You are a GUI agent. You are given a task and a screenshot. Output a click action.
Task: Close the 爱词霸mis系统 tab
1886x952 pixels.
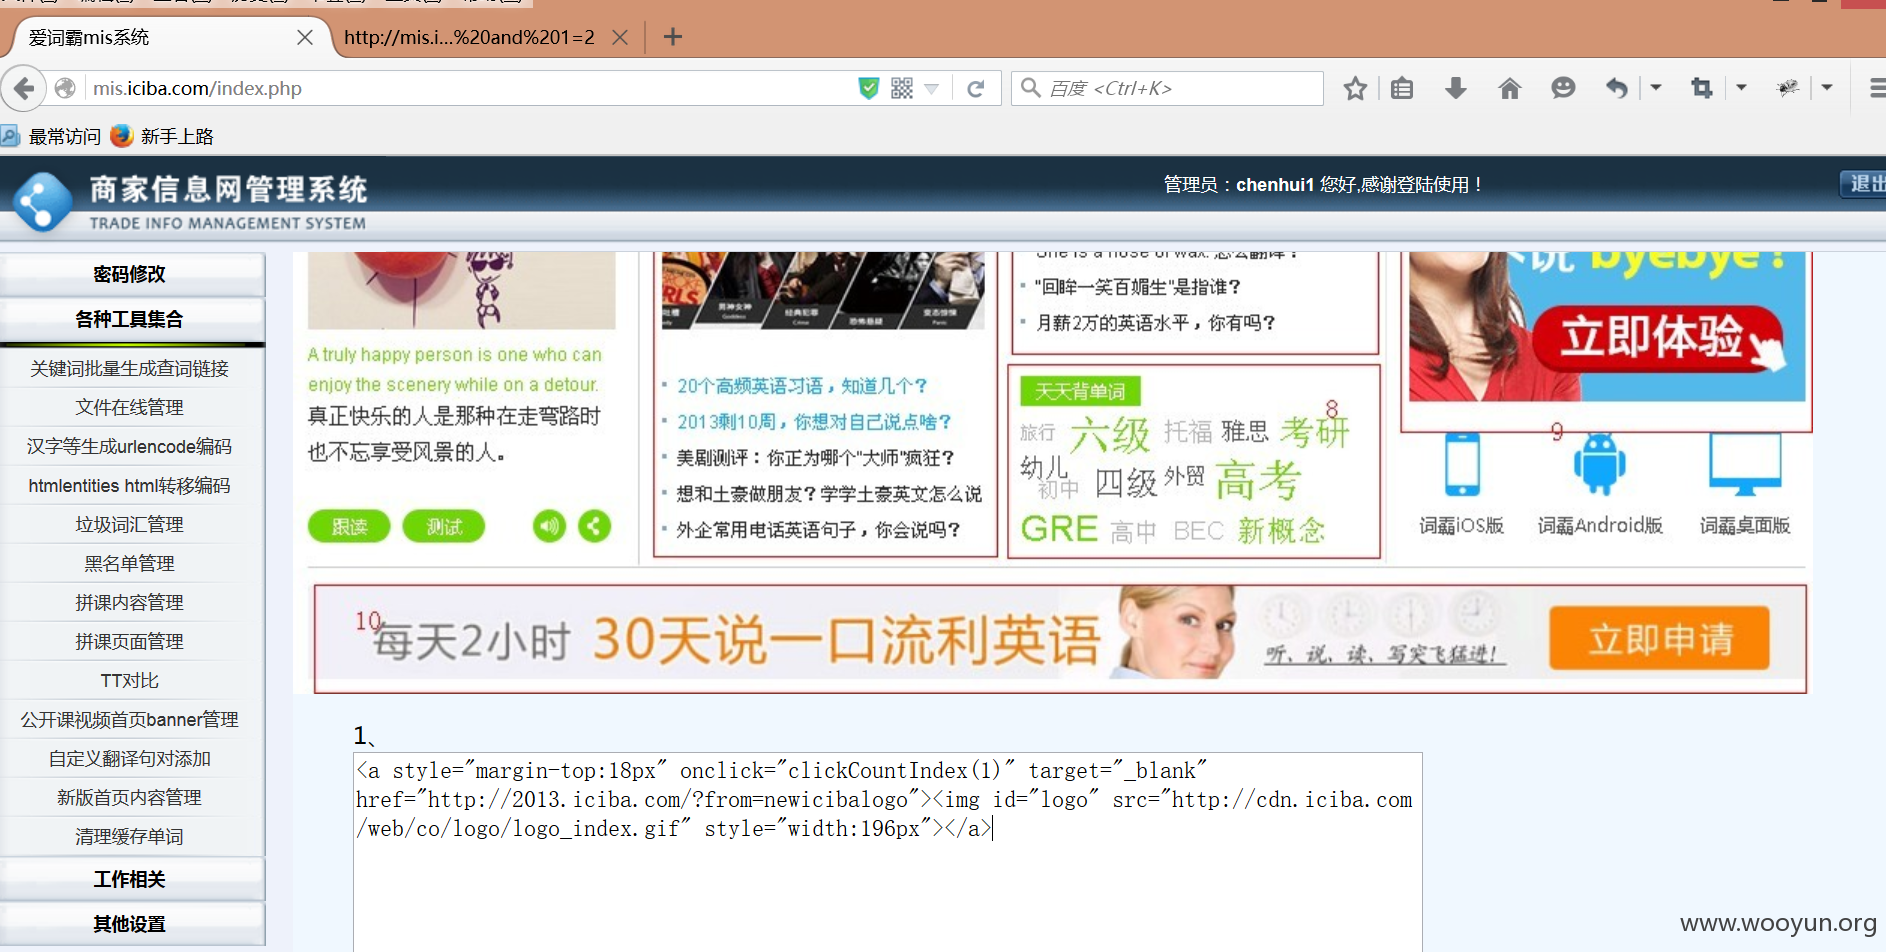point(305,38)
